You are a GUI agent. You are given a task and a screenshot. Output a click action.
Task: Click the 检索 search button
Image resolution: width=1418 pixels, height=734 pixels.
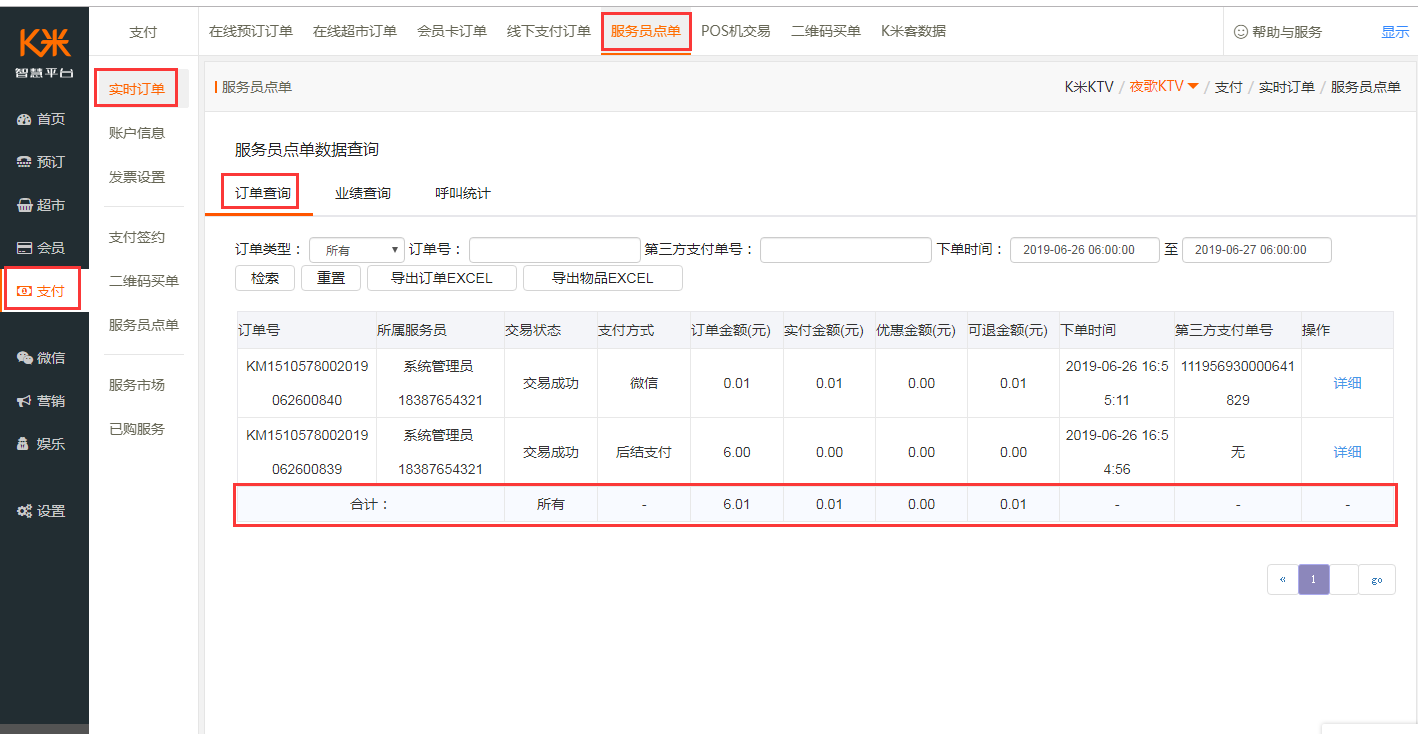pyautogui.click(x=265, y=278)
